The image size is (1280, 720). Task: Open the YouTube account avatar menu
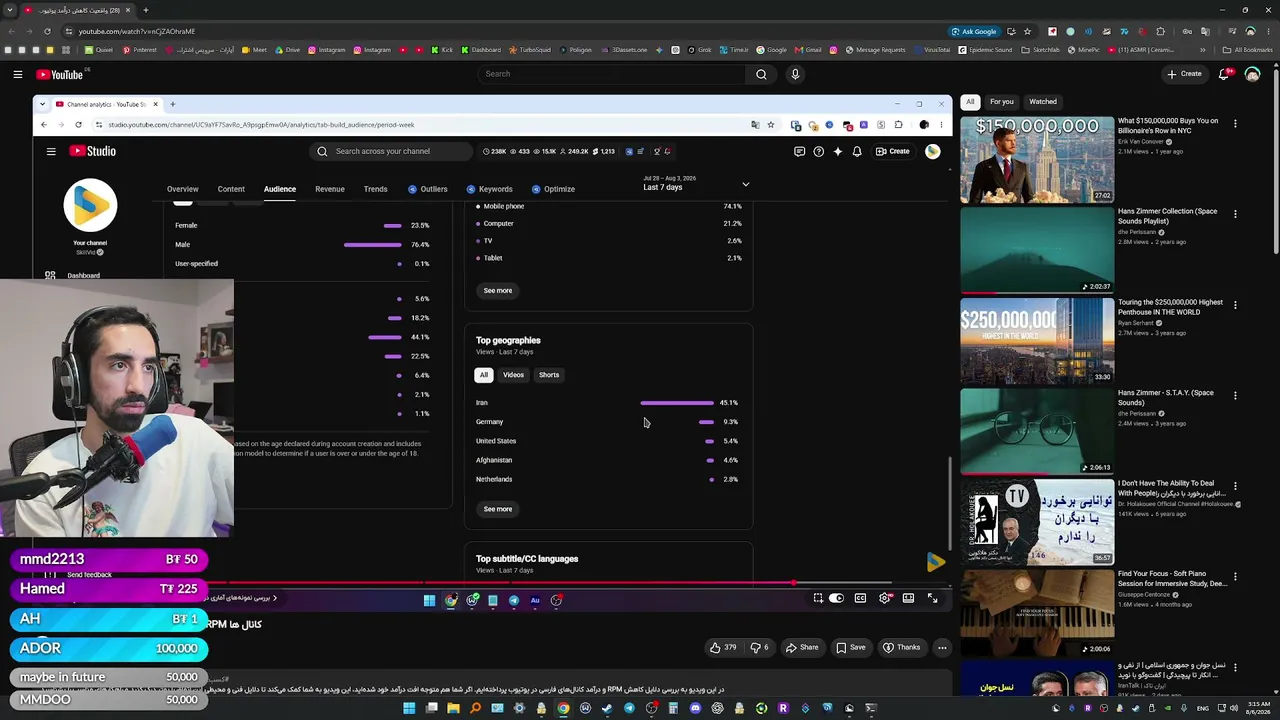pyautogui.click(x=1252, y=74)
